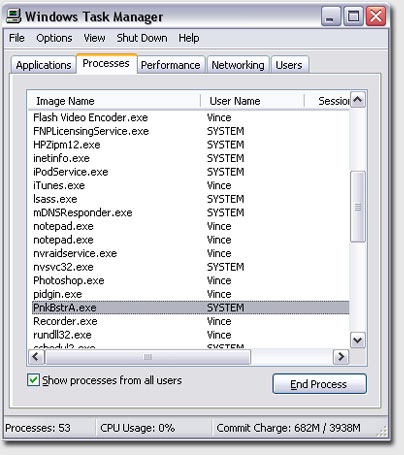Click the Session column header

327,101
